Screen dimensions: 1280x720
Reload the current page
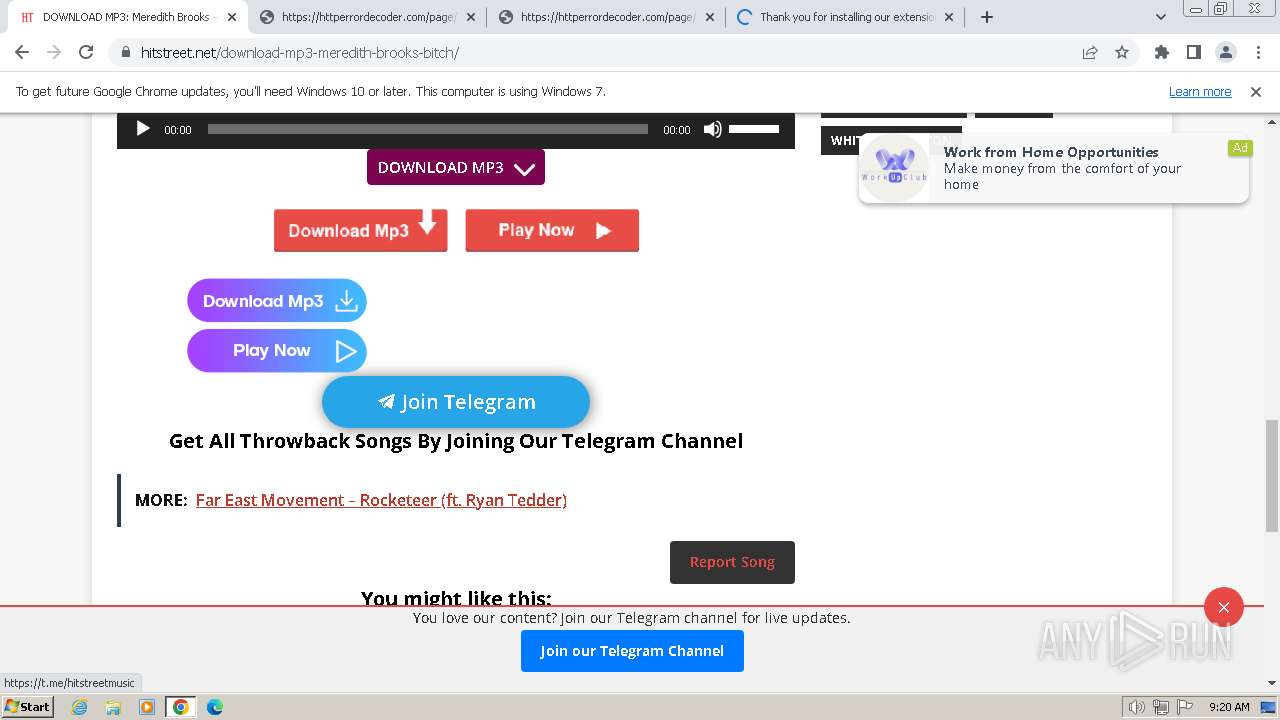(x=86, y=53)
